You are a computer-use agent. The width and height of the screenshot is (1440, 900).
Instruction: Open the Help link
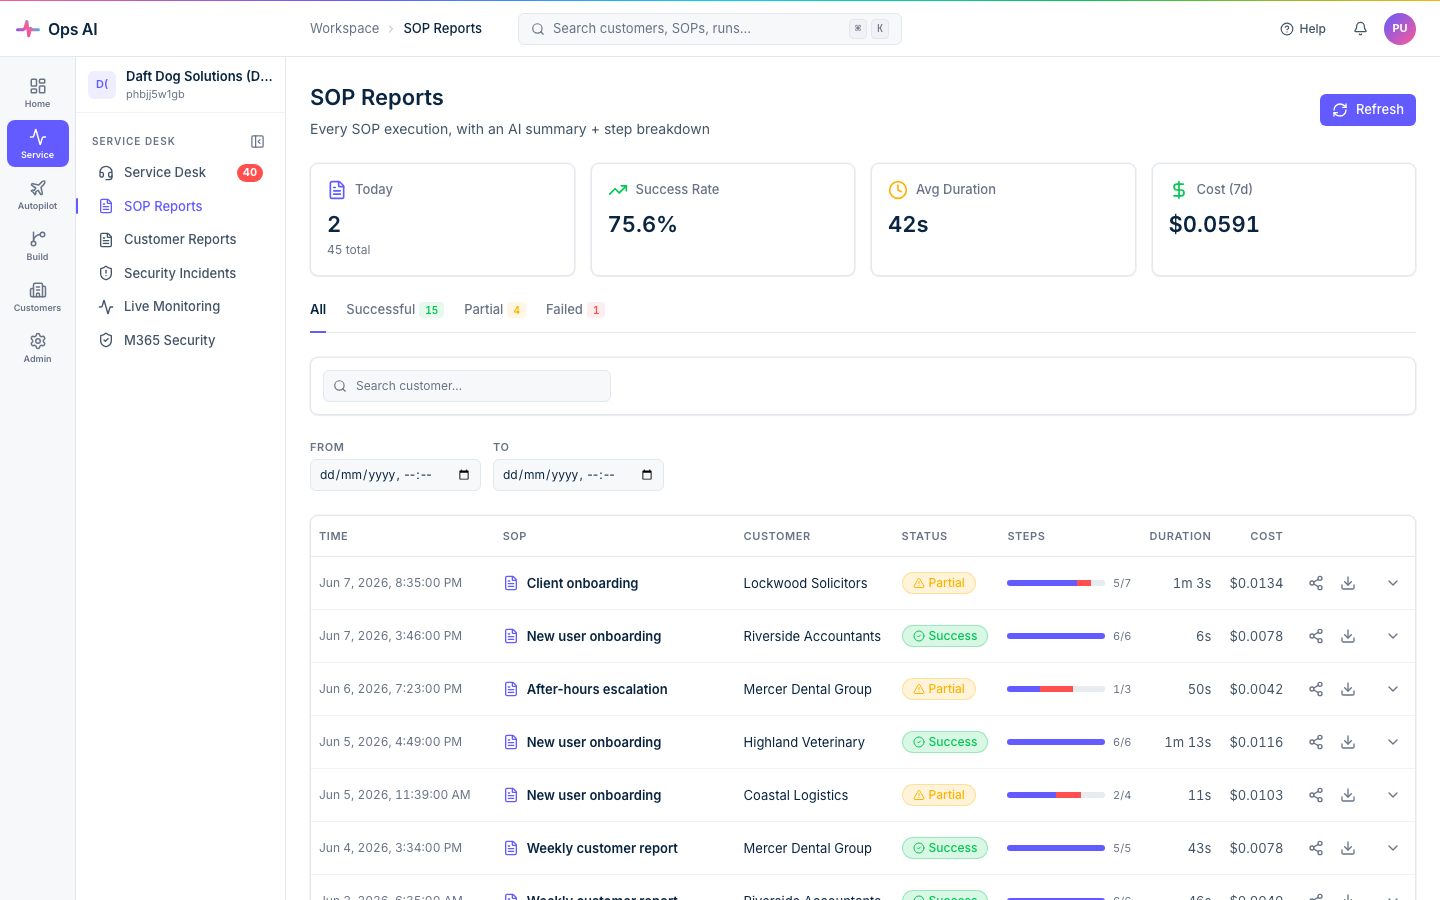1303,29
